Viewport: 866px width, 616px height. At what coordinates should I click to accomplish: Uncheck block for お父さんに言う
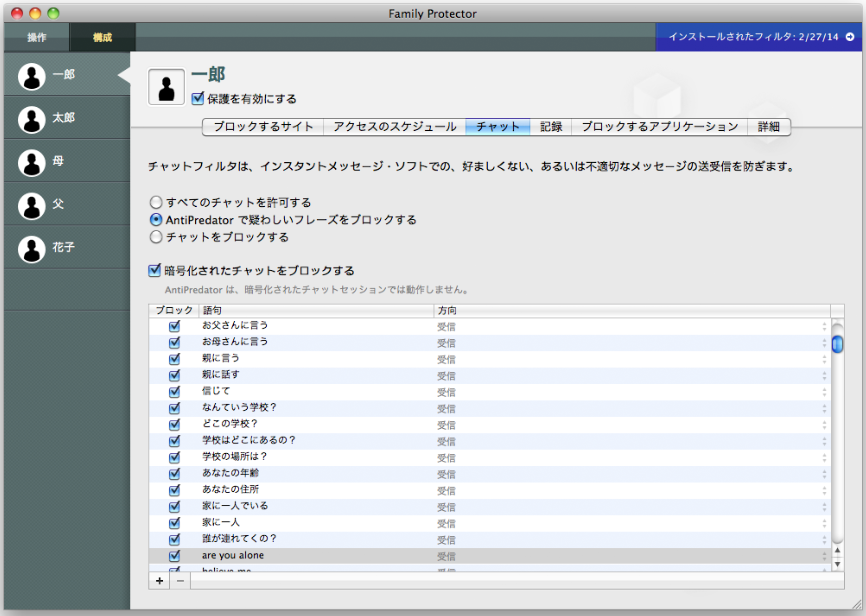(175, 326)
